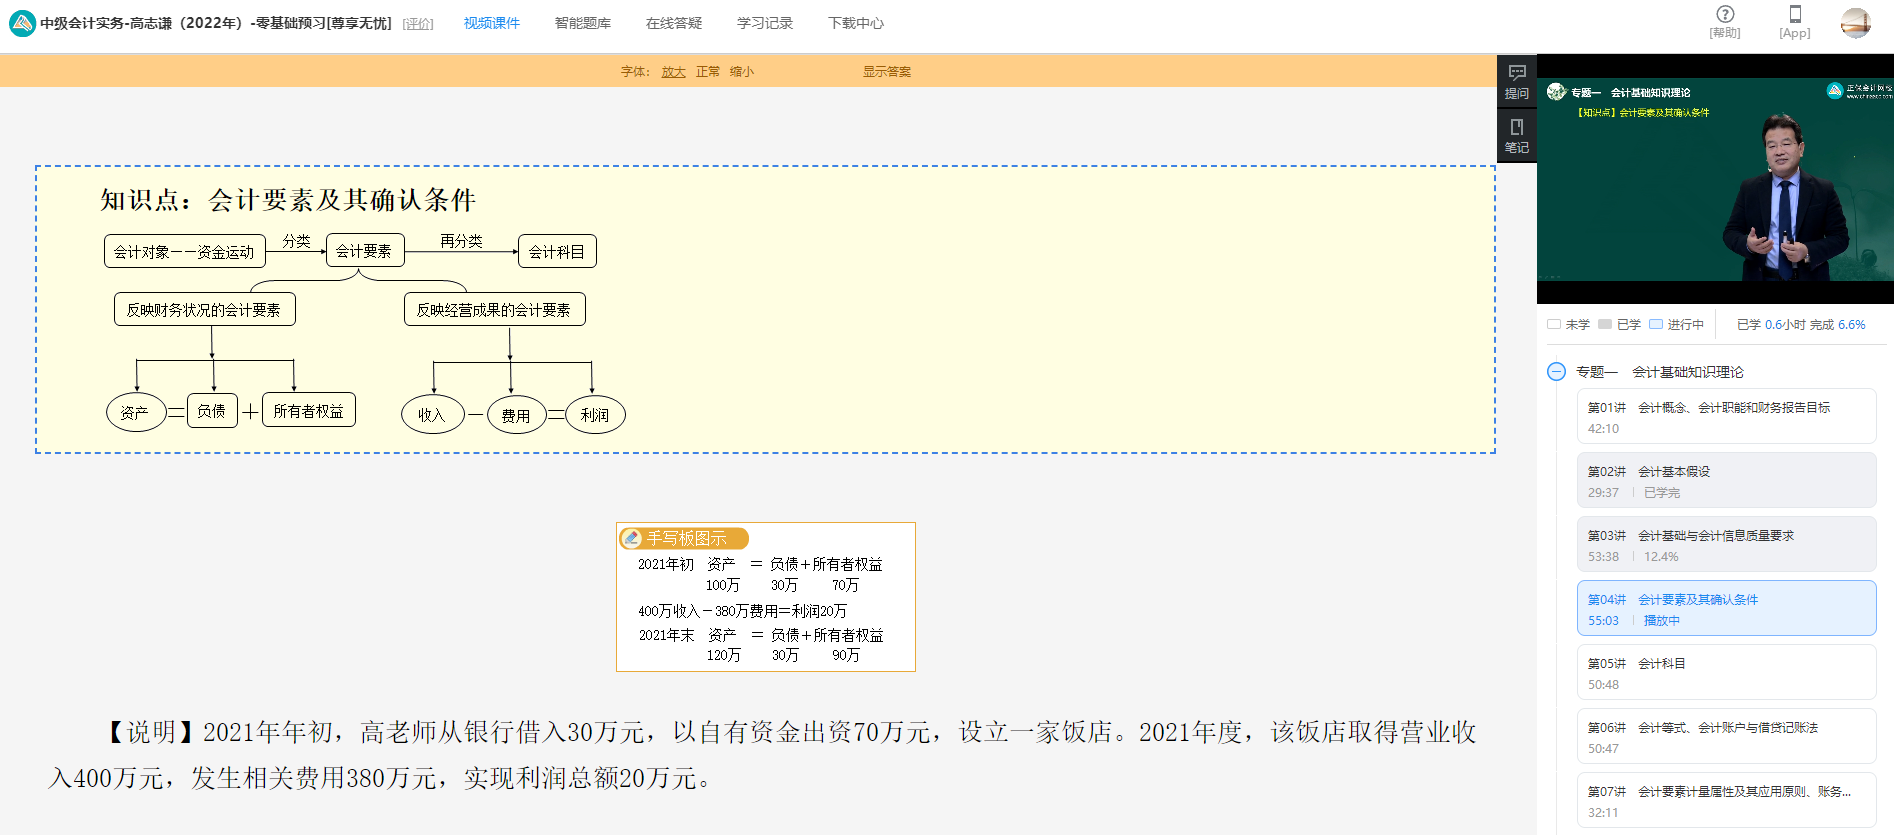Set font size to 正常
Viewport: 1894px width, 835px height.
[x=708, y=72]
